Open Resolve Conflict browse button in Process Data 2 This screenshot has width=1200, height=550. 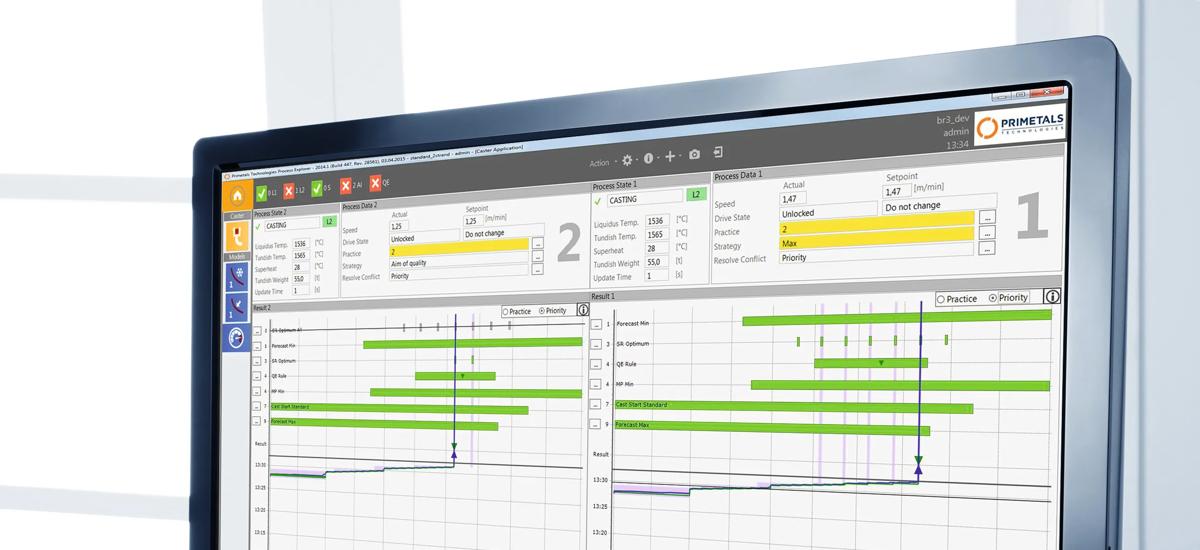tap(537, 270)
